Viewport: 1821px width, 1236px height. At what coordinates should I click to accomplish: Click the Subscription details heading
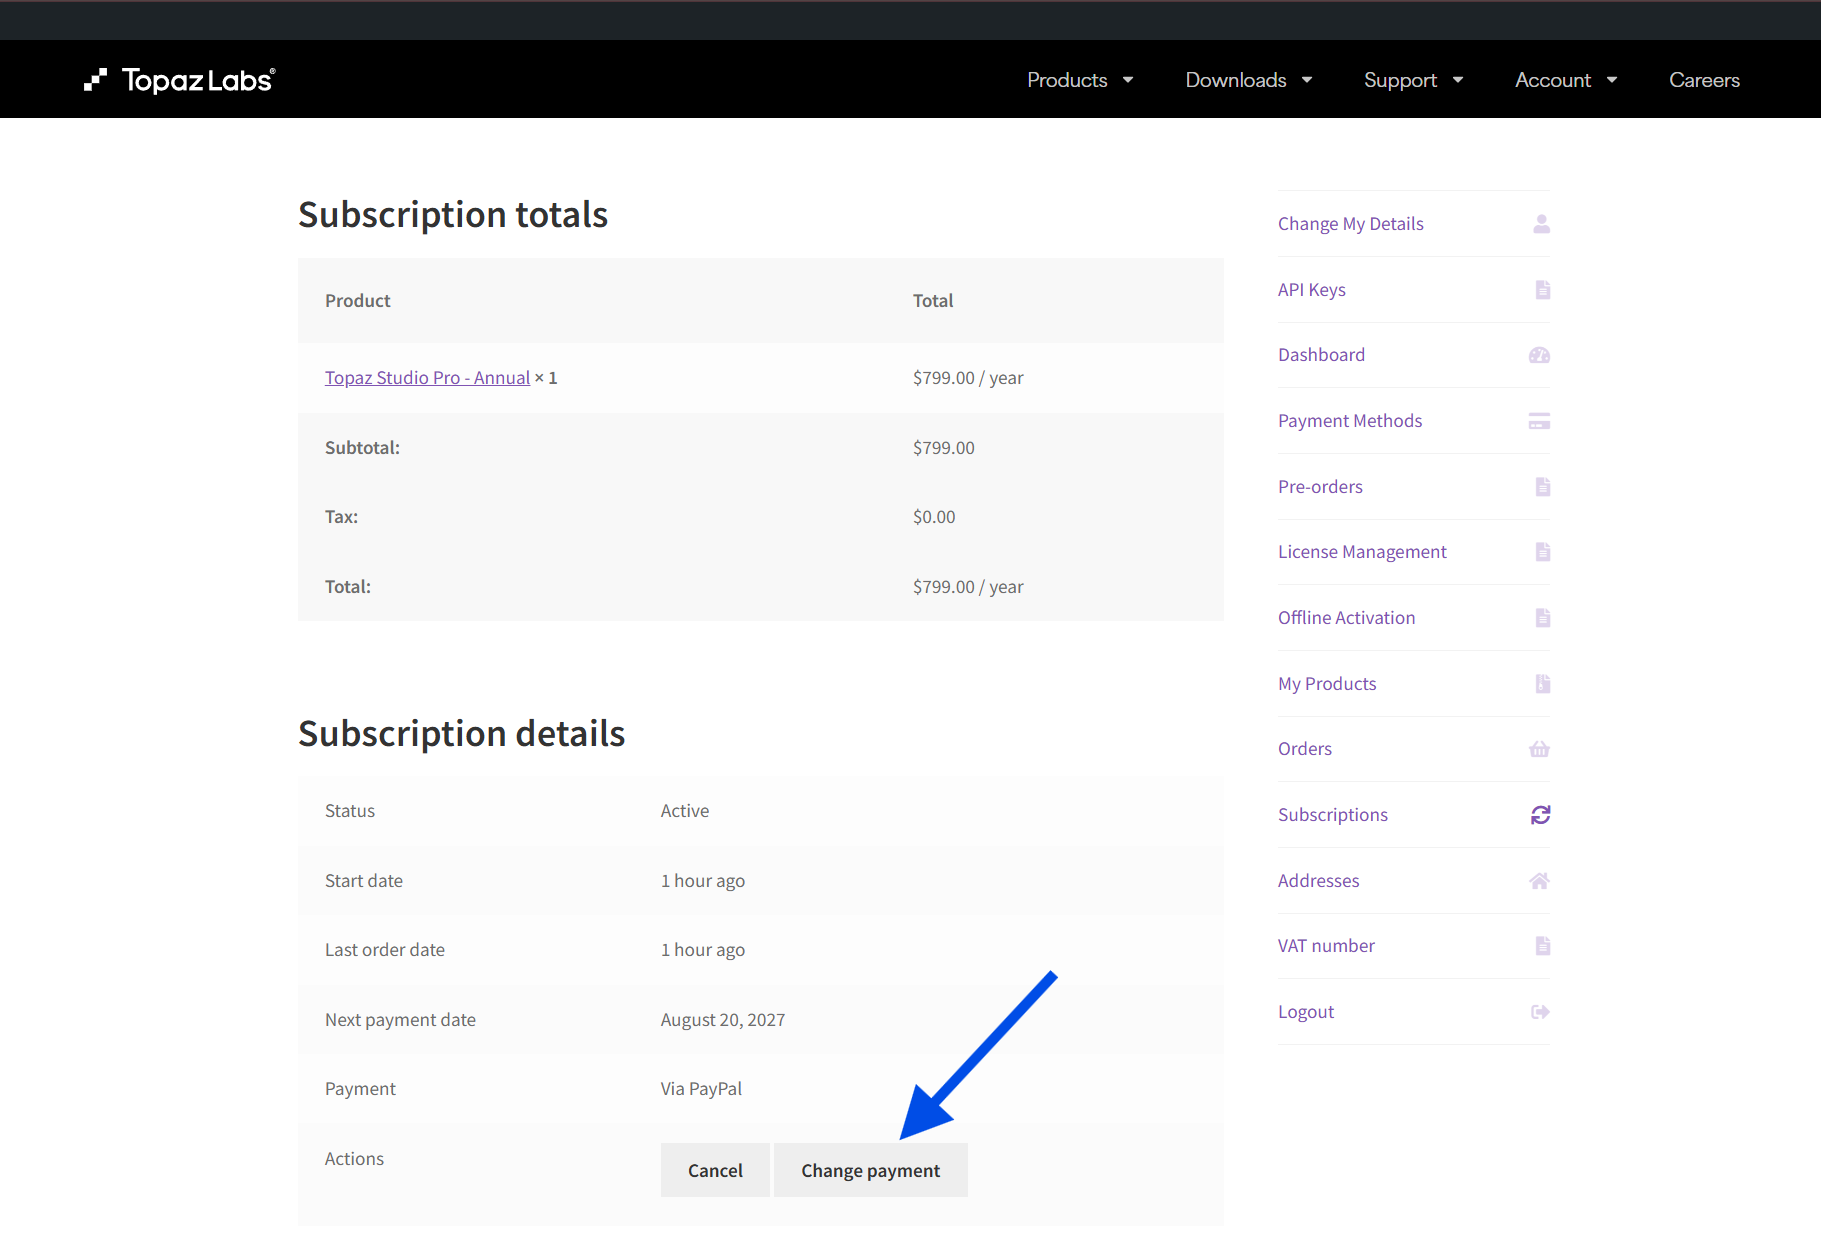461,734
